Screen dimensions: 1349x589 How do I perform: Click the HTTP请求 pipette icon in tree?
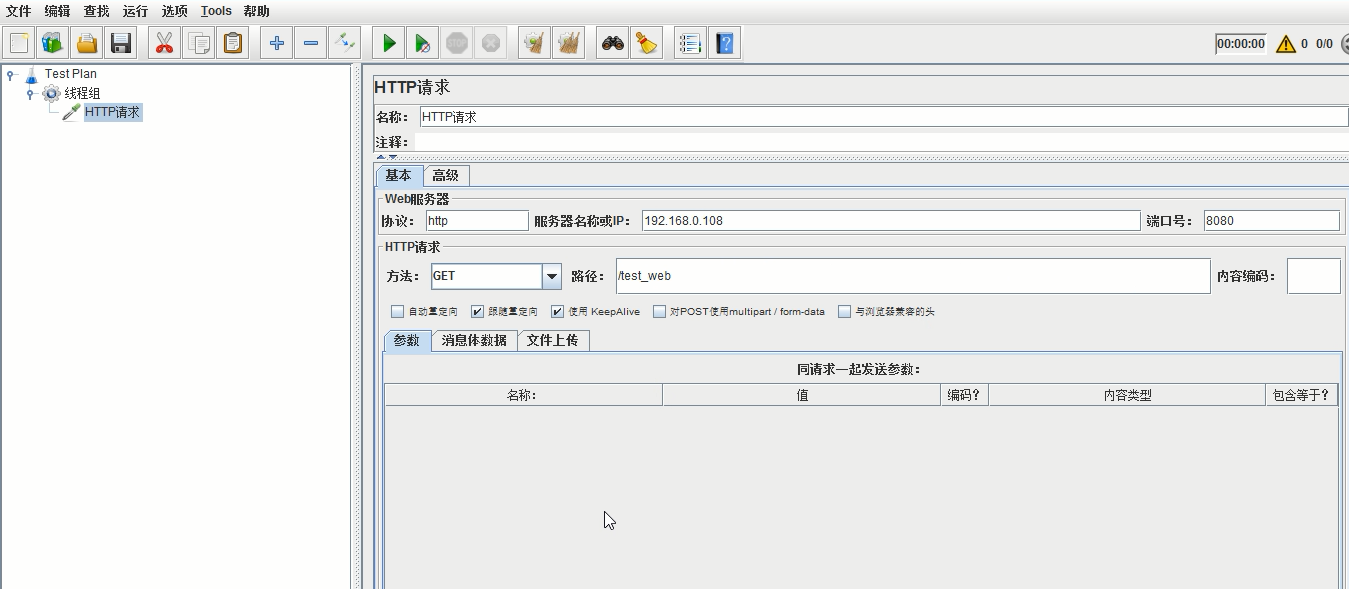tap(71, 112)
